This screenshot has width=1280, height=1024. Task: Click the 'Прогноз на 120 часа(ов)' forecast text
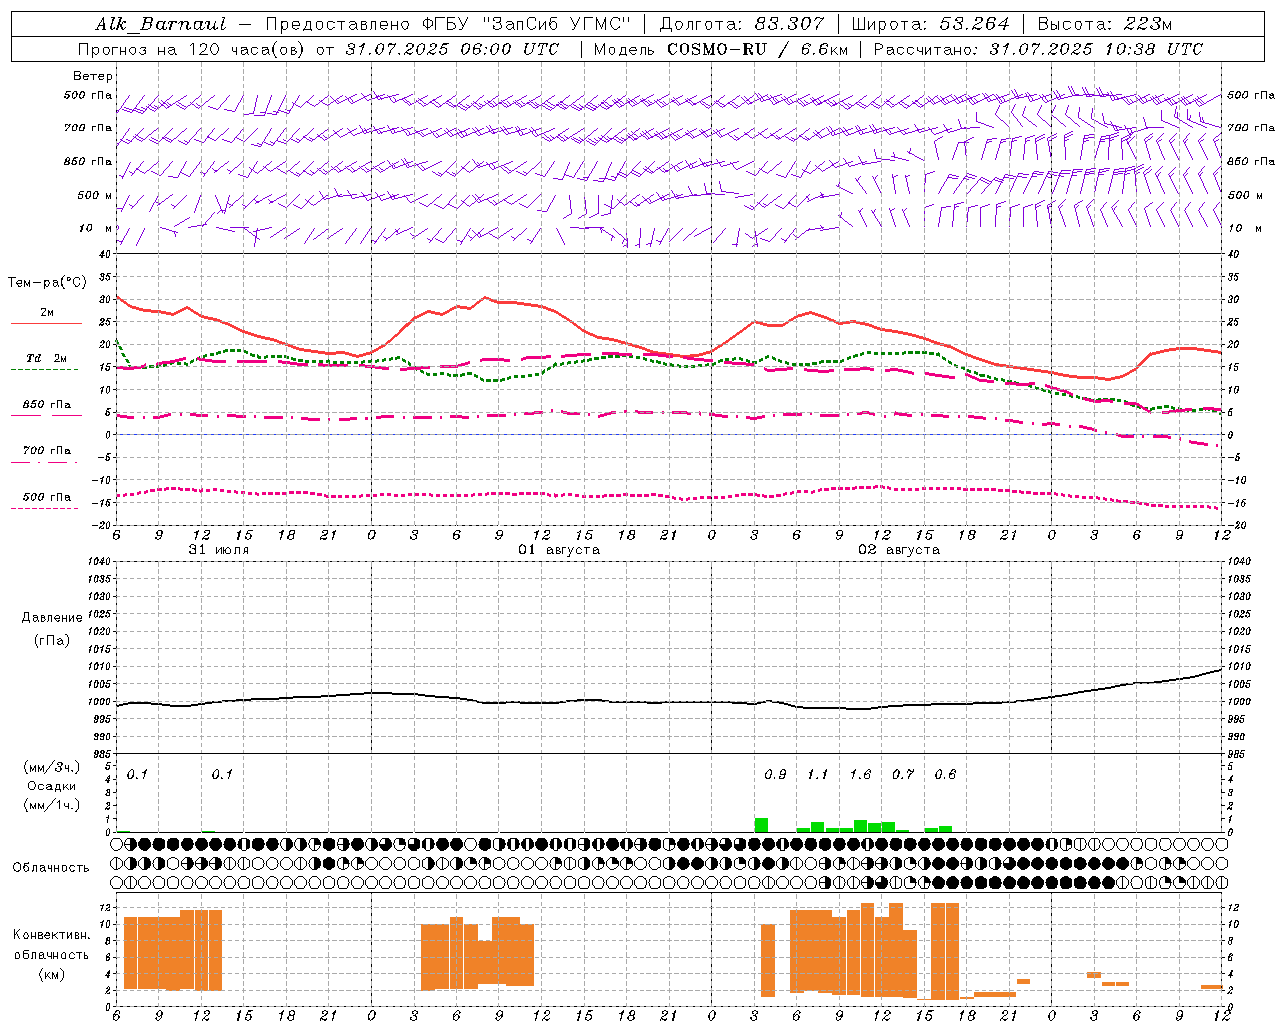pos(193,49)
